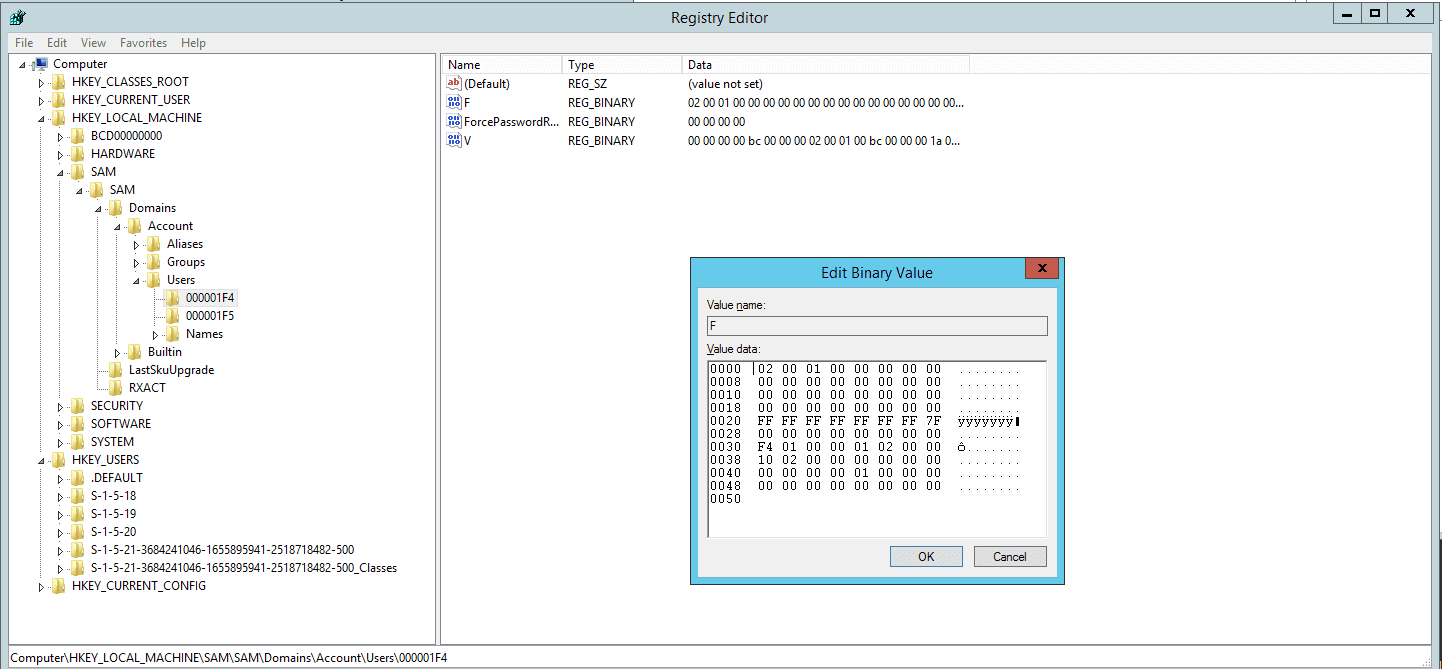This screenshot has height=669, width=1442.
Task: Click the Value name input field
Action: pyautogui.click(x=877, y=325)
